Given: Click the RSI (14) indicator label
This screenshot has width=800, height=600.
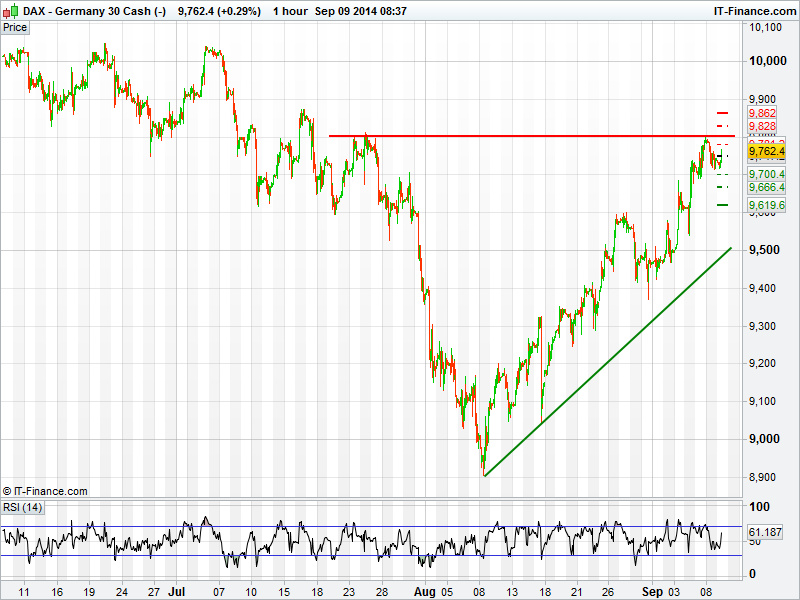Looking at the screenshot, I should pos(22,508).
